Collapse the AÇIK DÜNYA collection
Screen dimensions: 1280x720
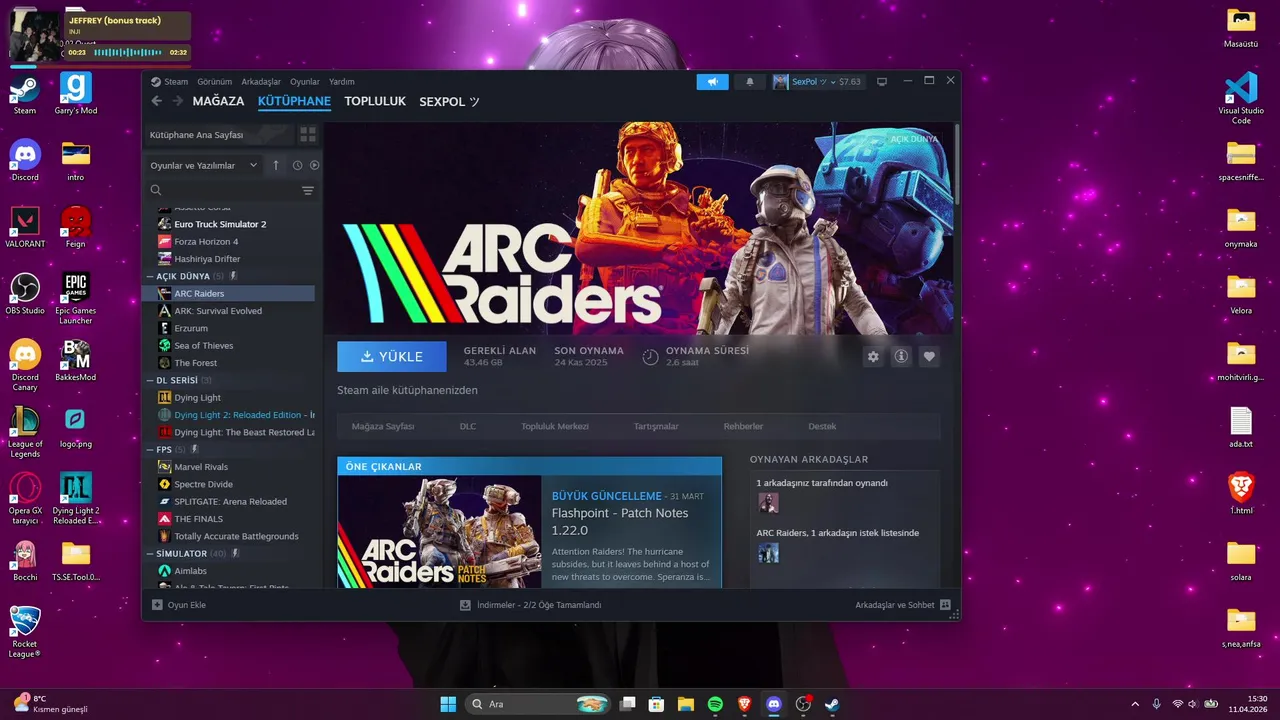point(150,276)
